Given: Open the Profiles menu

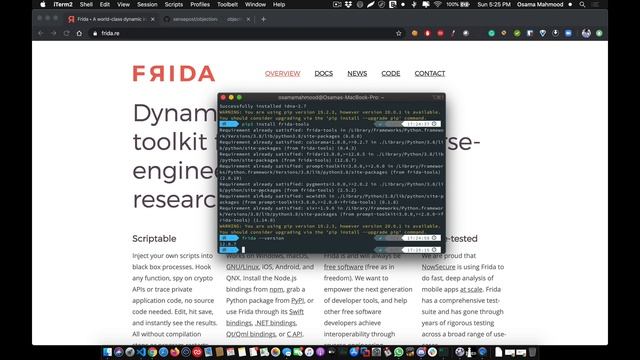Looking at the screenshot, I should pos(200,4).
